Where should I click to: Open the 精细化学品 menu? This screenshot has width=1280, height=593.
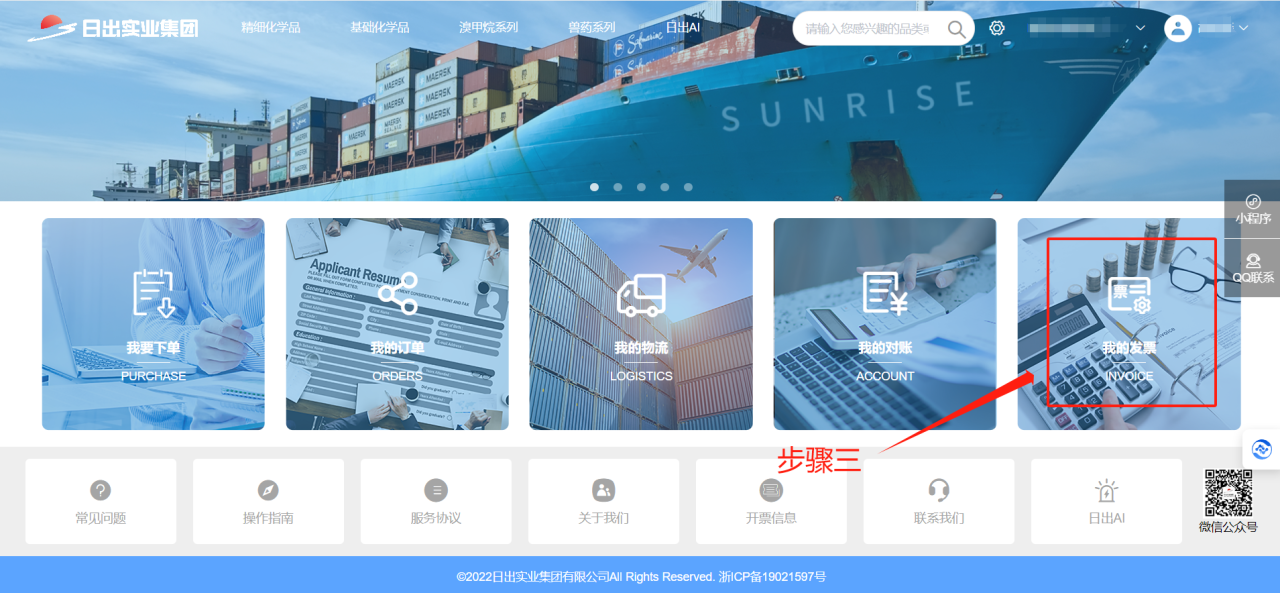point(271,28)
